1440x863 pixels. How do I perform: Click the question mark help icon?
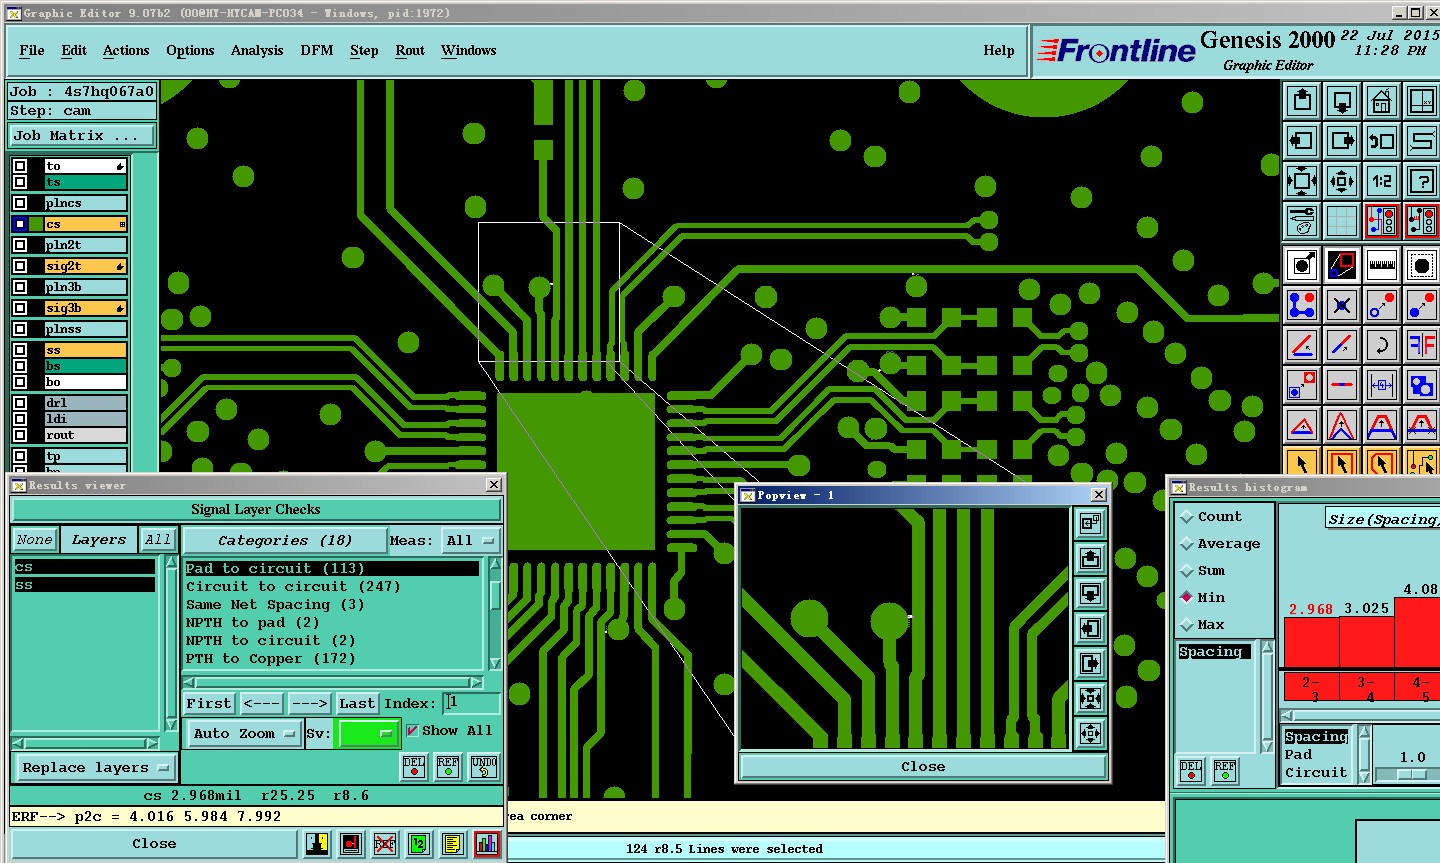coord(1422,181)
